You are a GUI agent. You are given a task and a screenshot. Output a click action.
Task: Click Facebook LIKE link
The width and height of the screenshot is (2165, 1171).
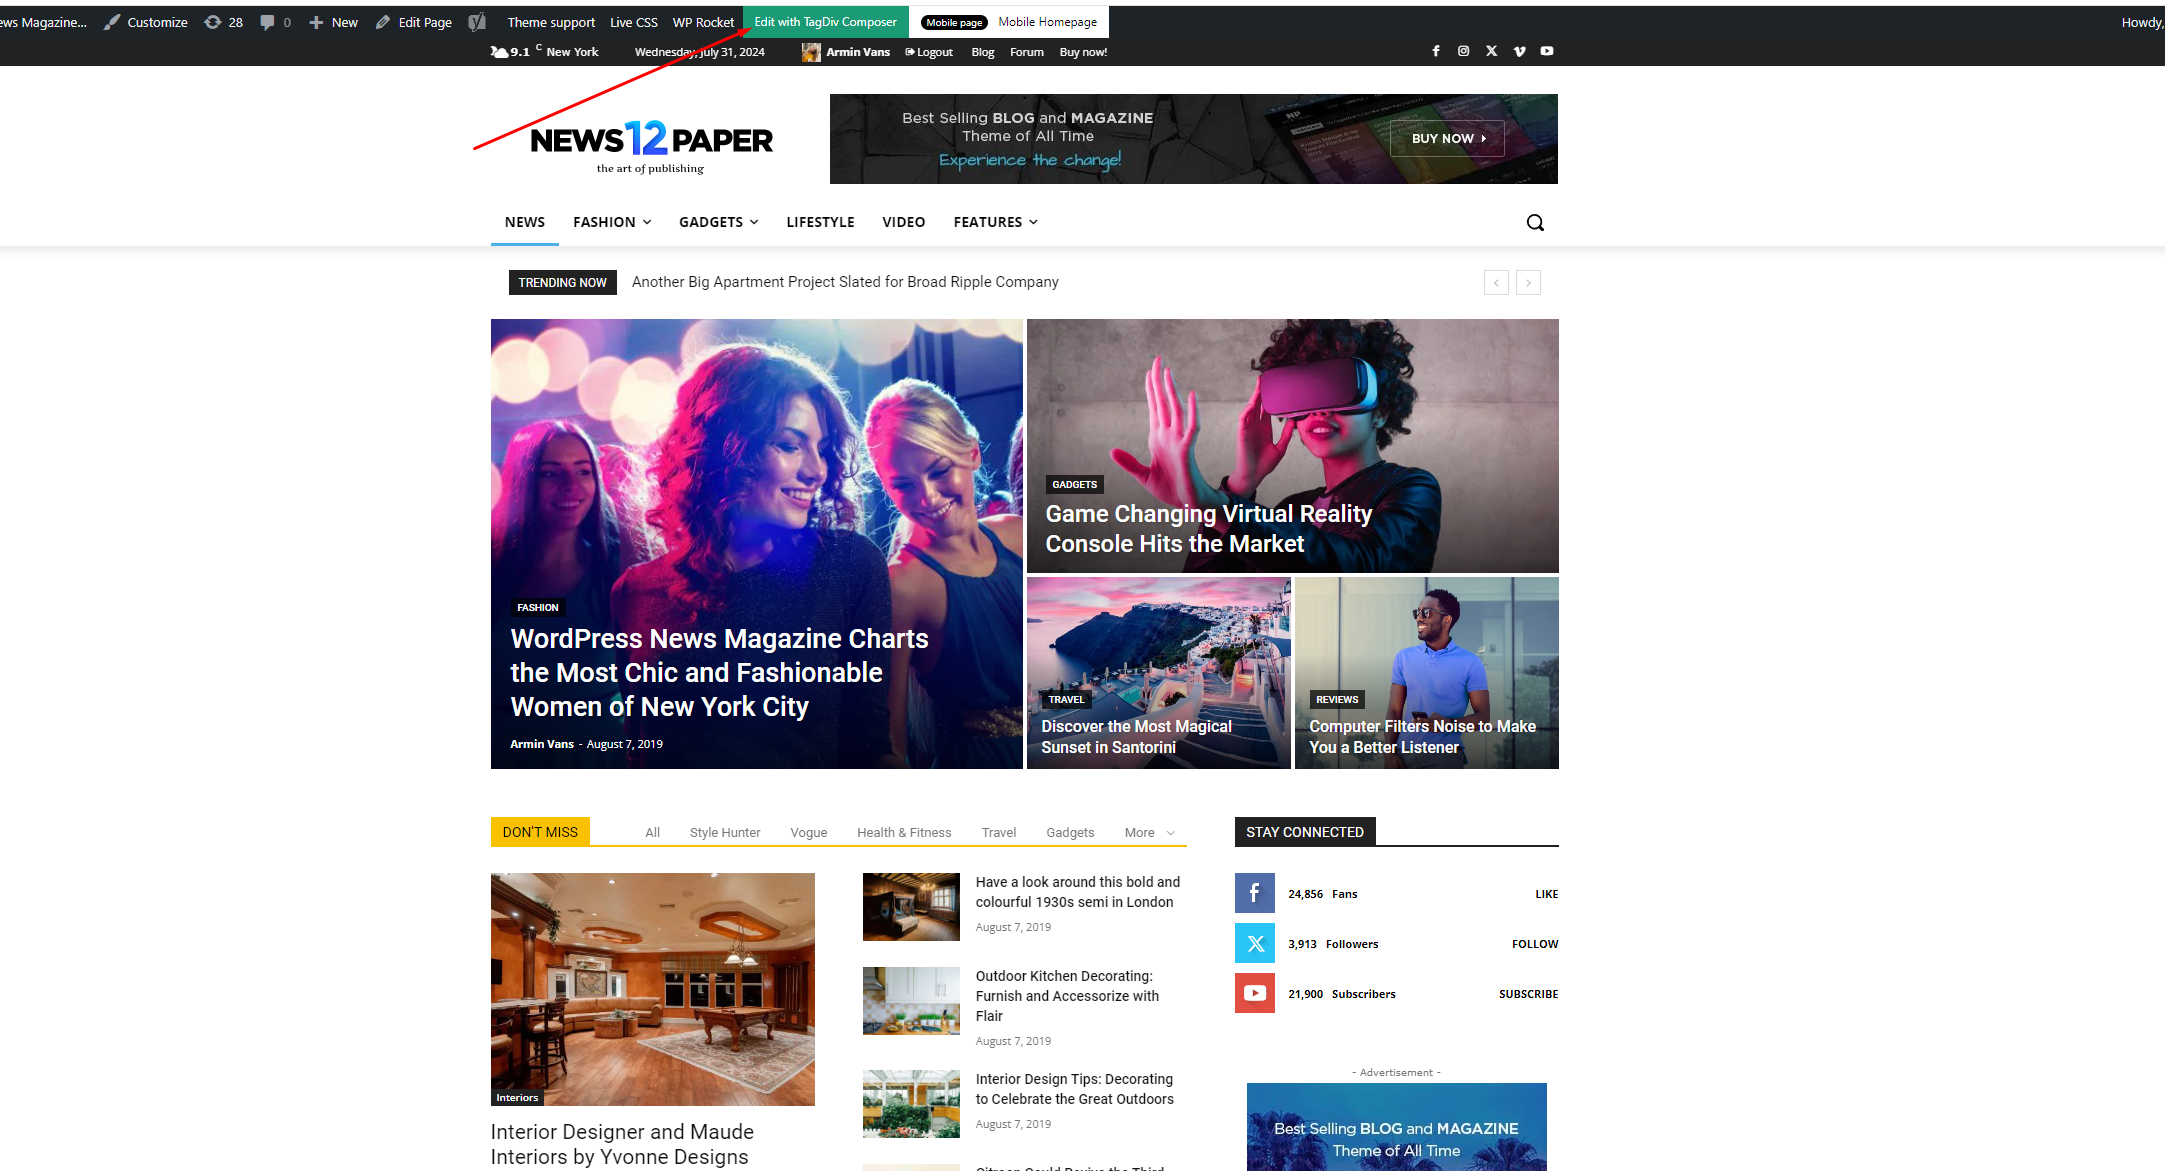point(1546,894)
